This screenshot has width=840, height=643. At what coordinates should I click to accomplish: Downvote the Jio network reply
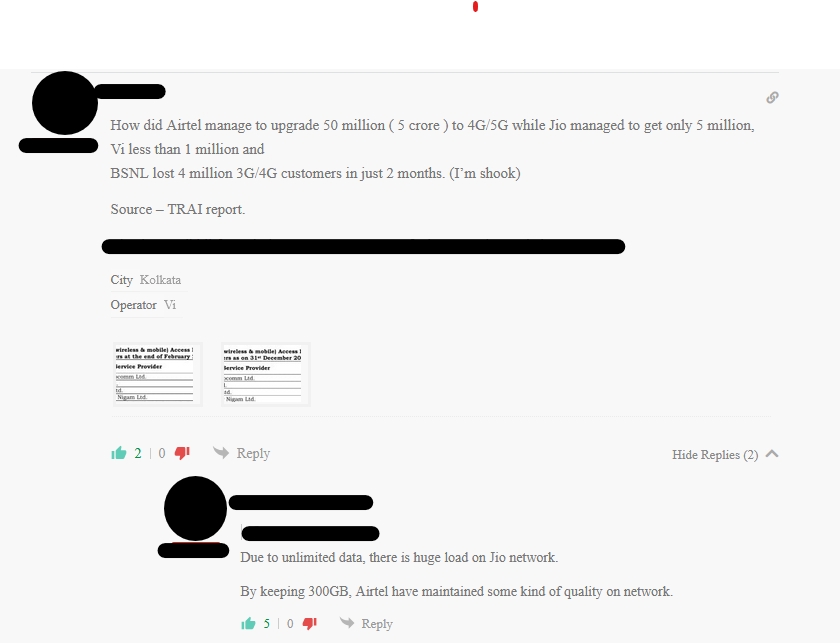[310, 624]
